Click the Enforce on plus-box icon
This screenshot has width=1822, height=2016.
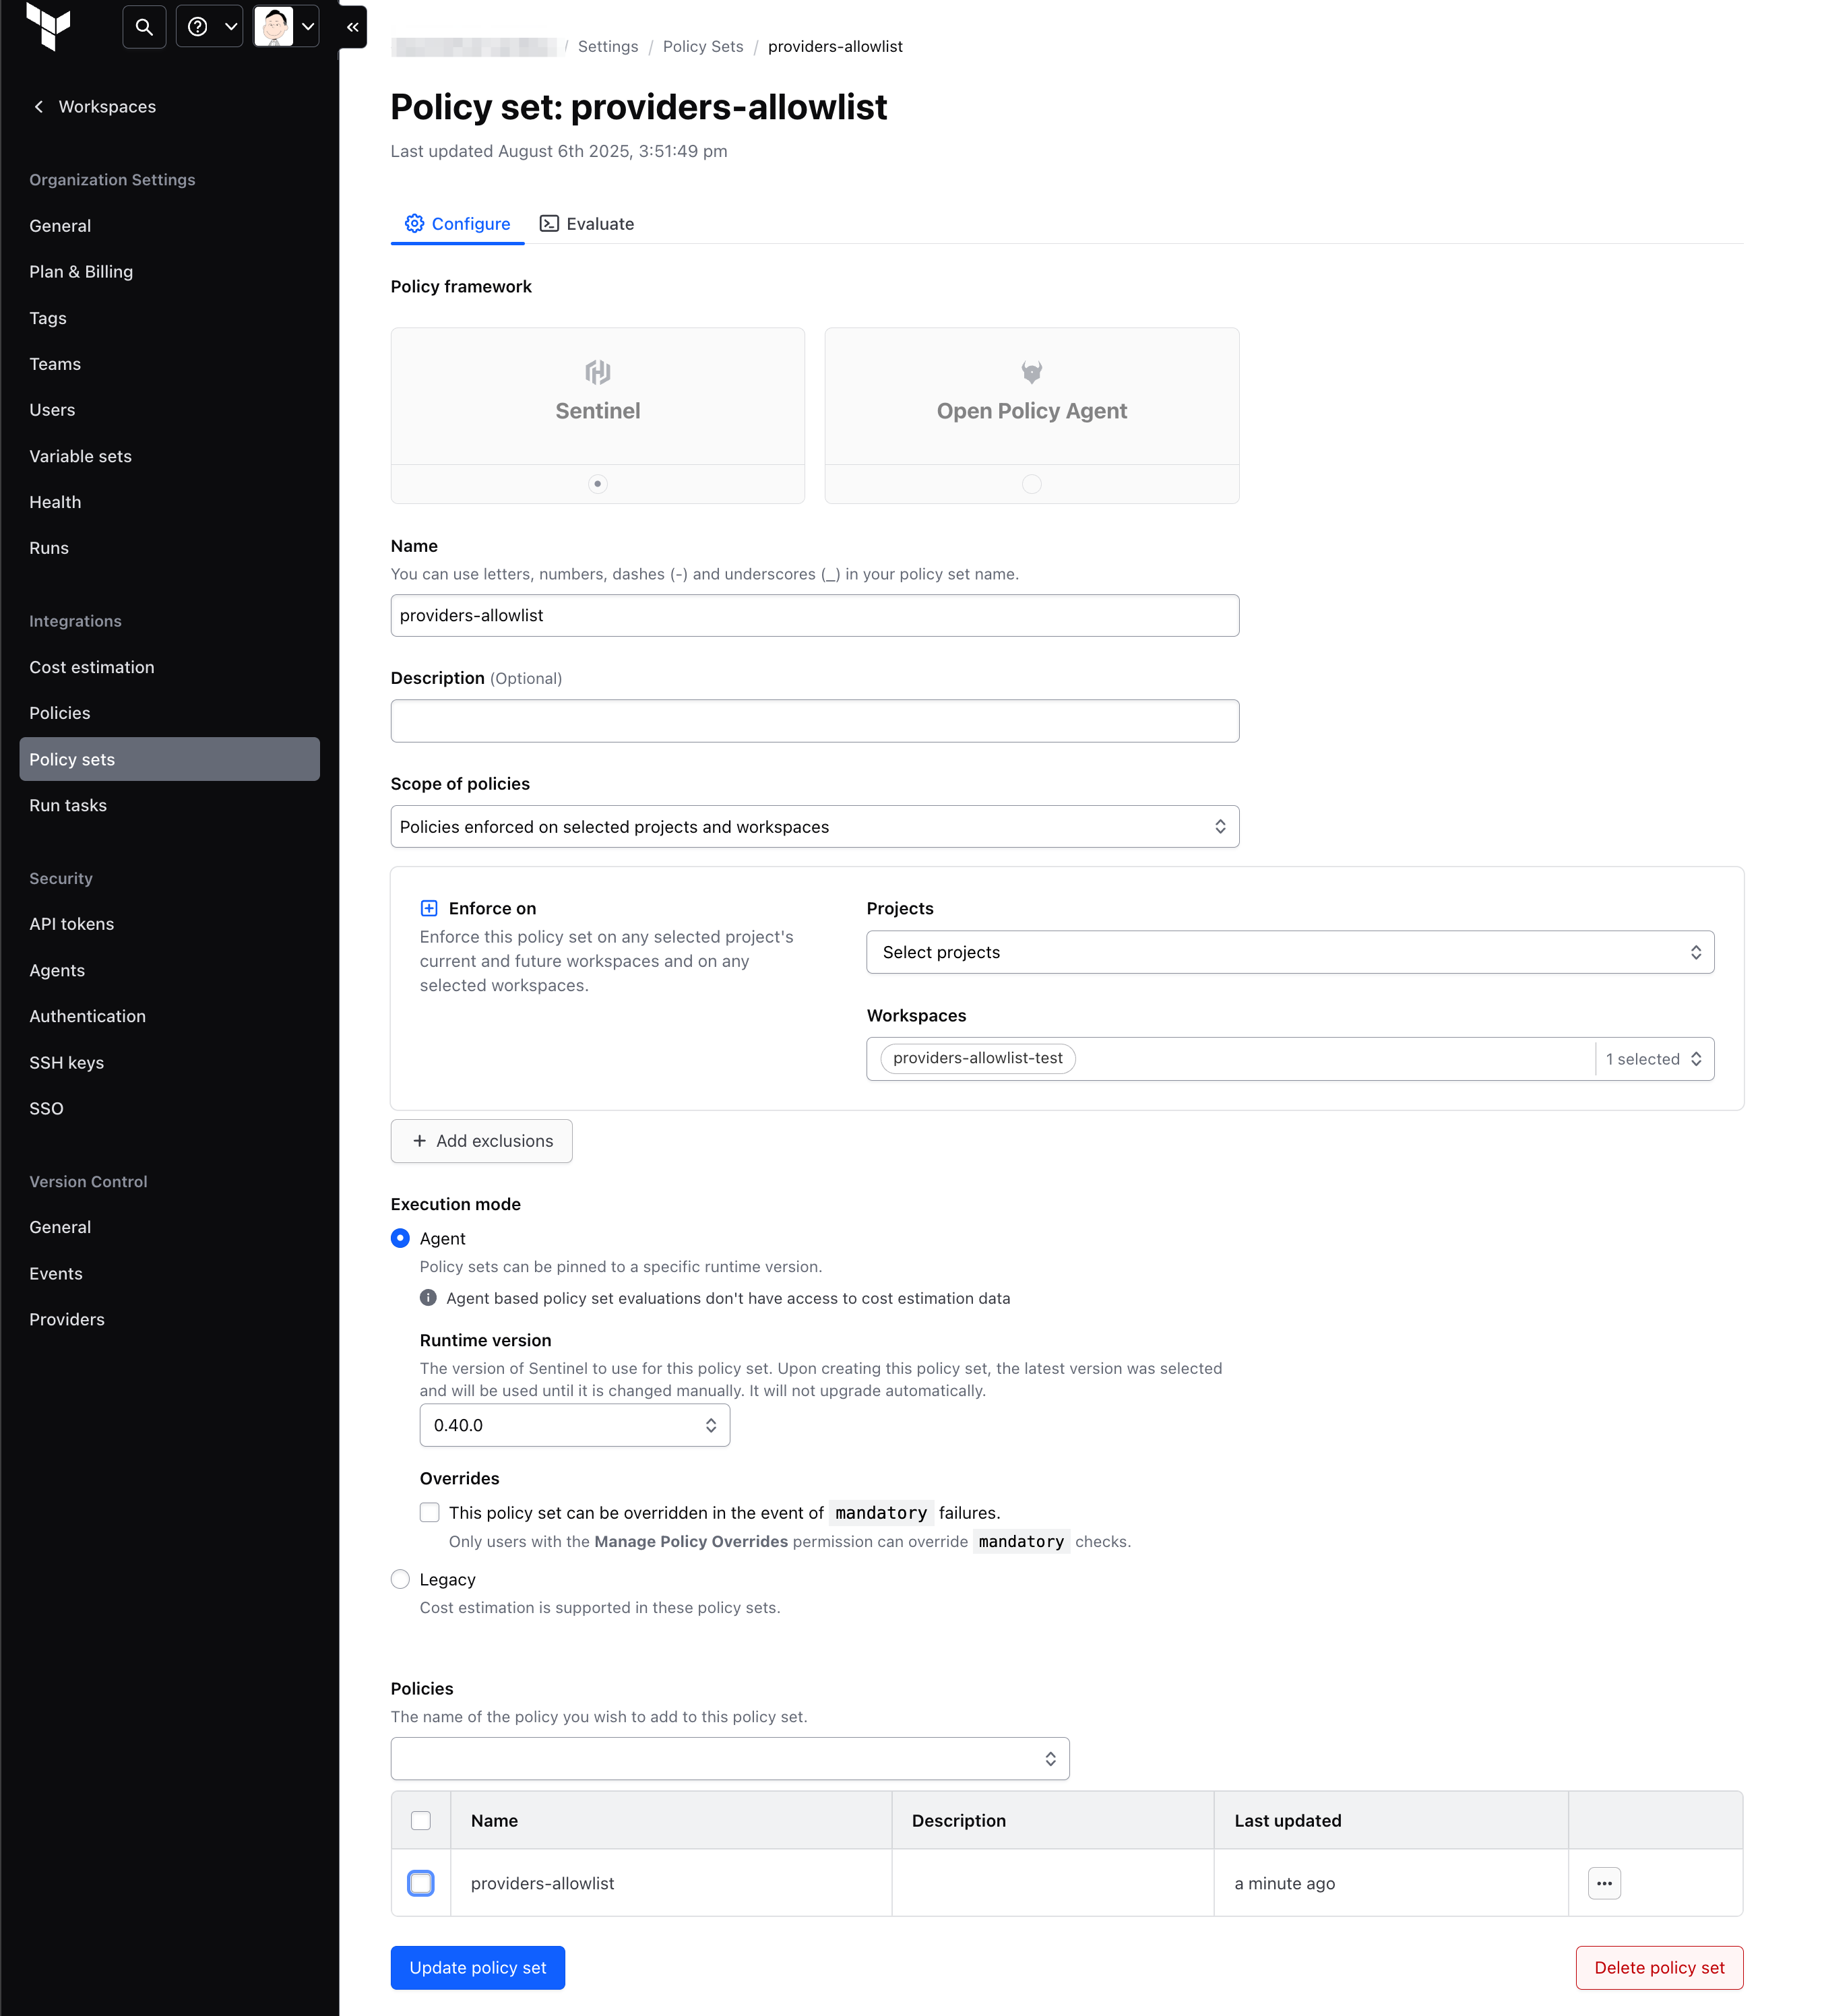tap(429, 908)
